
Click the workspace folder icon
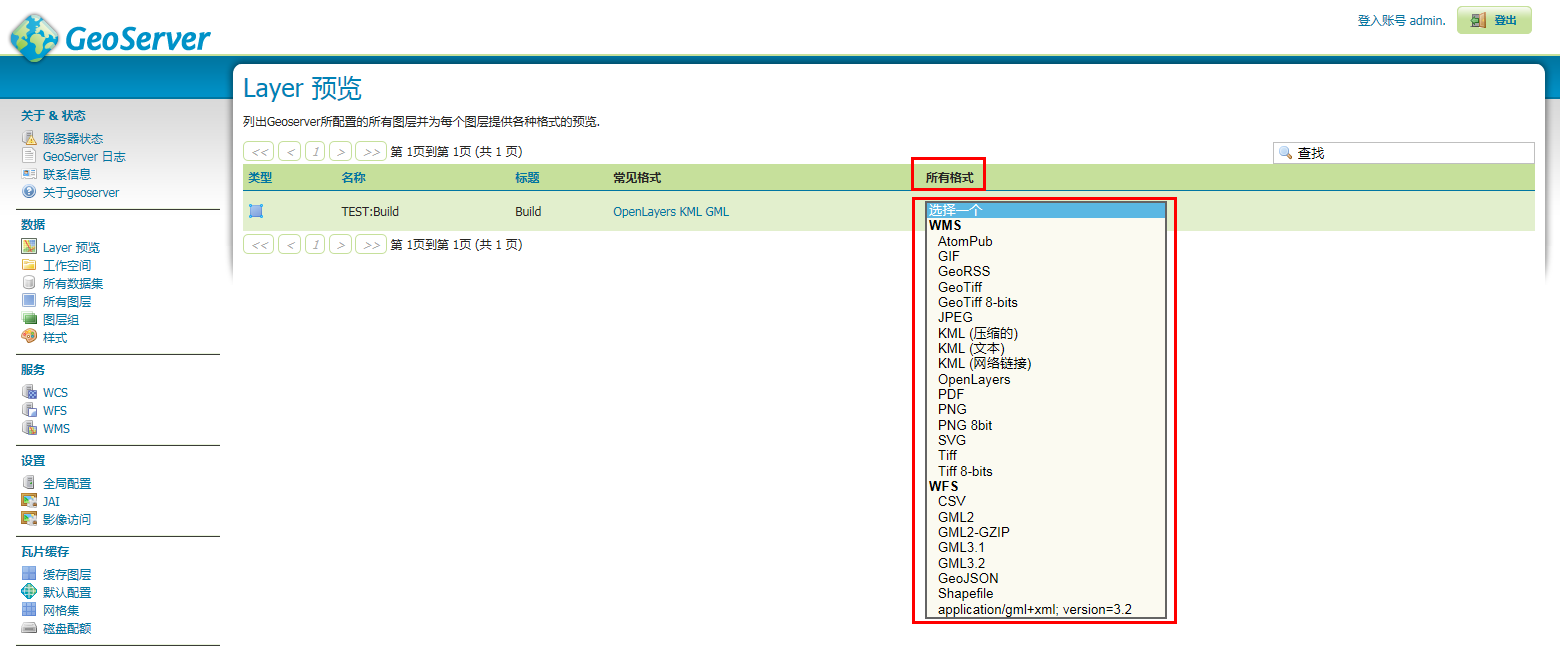29,265
